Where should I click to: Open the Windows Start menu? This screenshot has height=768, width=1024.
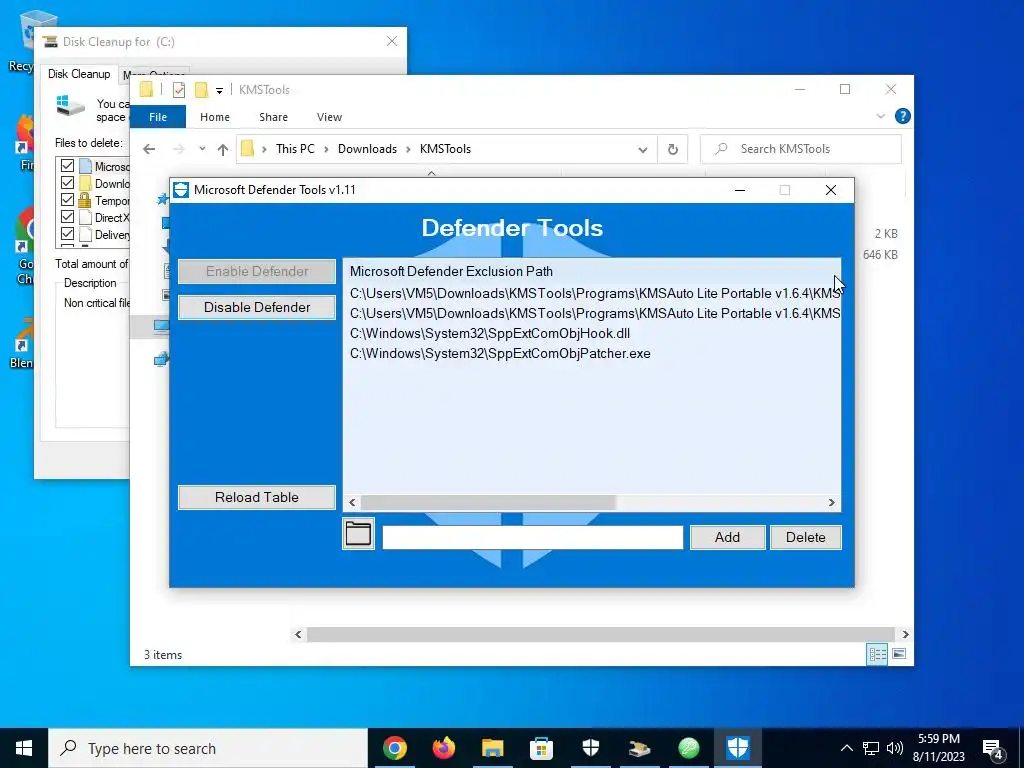tap(24, 748)
